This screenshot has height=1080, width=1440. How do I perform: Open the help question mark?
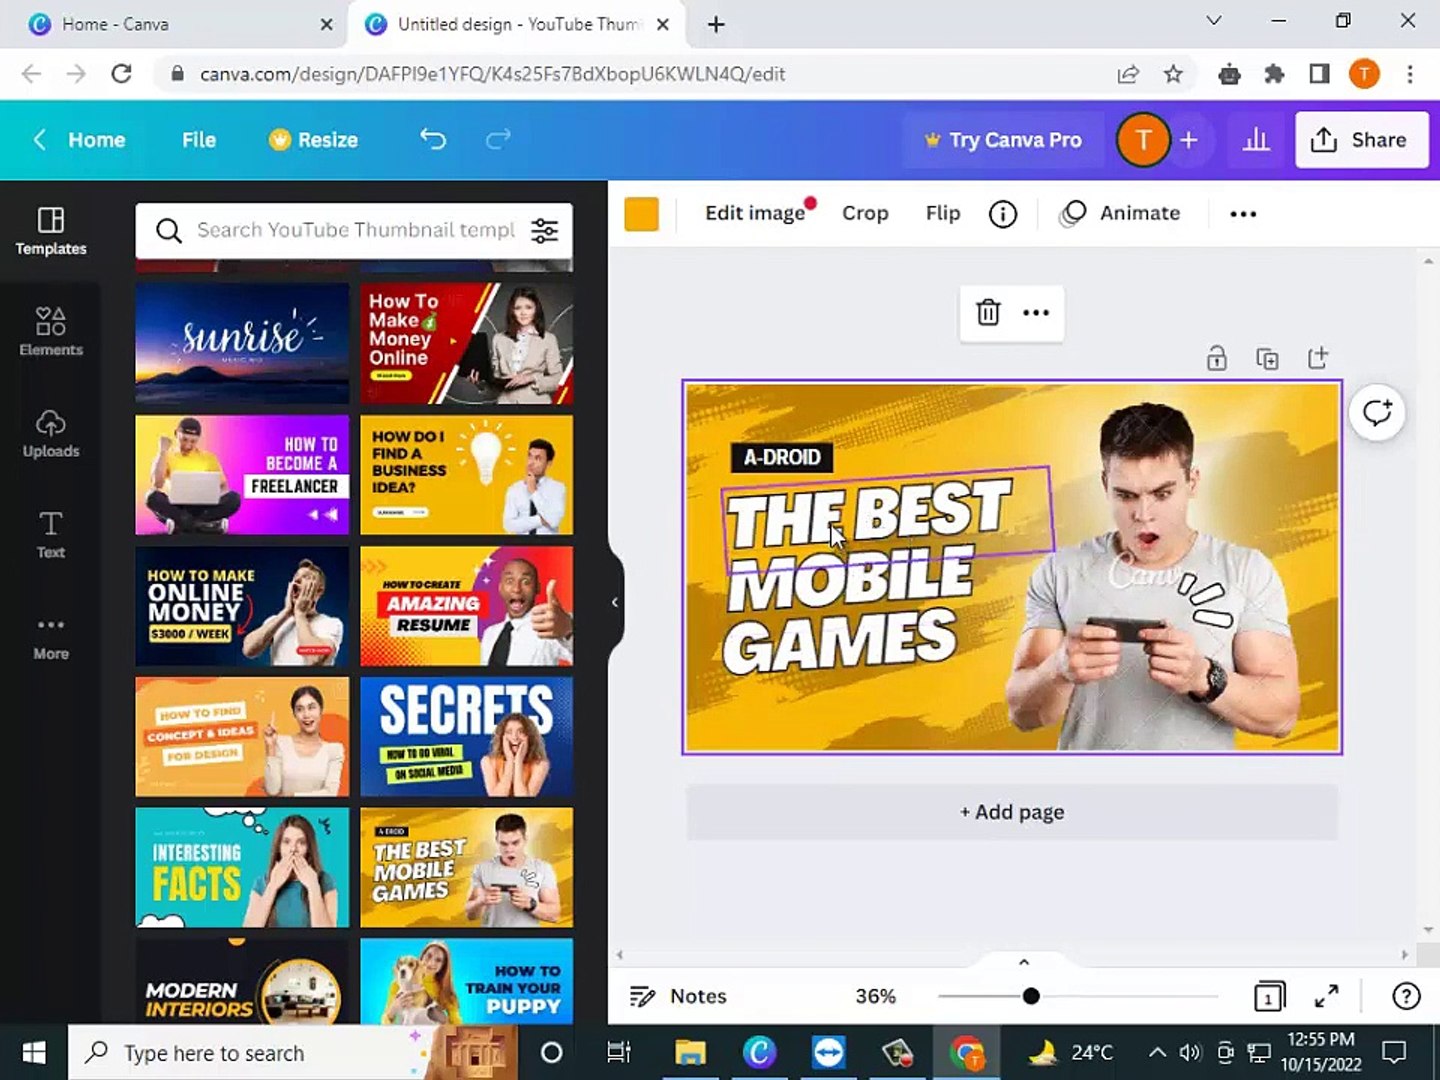tap(1406, 996)
